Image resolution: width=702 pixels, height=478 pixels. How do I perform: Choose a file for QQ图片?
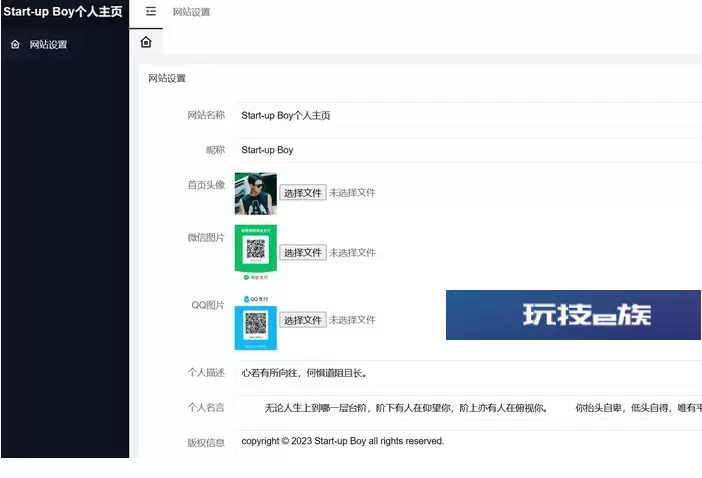[x=303, y=320]
